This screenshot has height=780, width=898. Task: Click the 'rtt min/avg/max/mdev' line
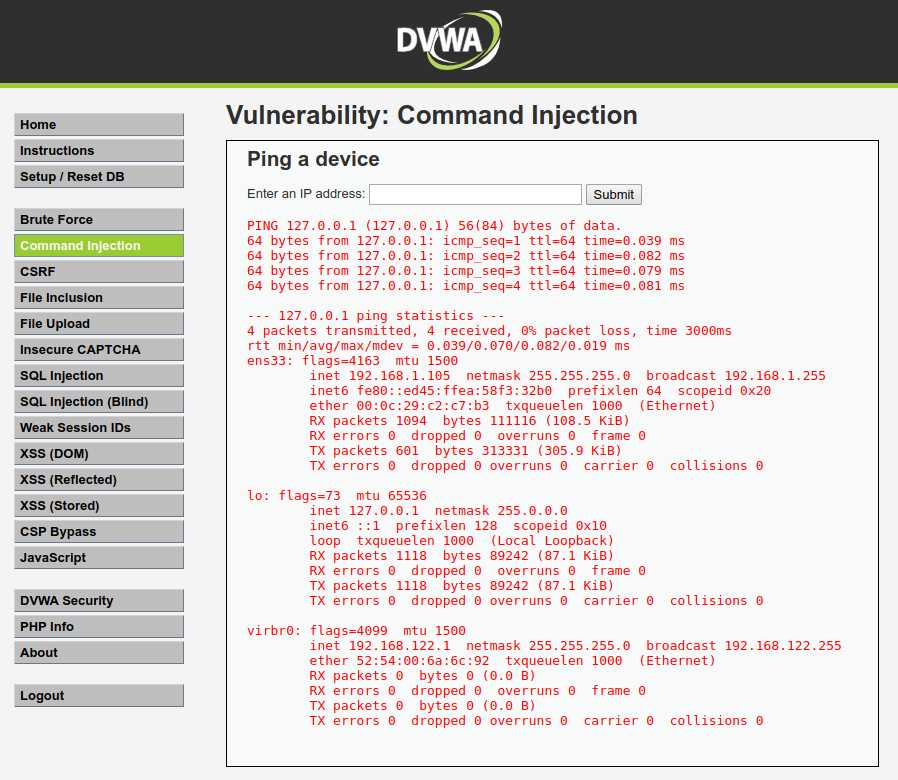438,346
